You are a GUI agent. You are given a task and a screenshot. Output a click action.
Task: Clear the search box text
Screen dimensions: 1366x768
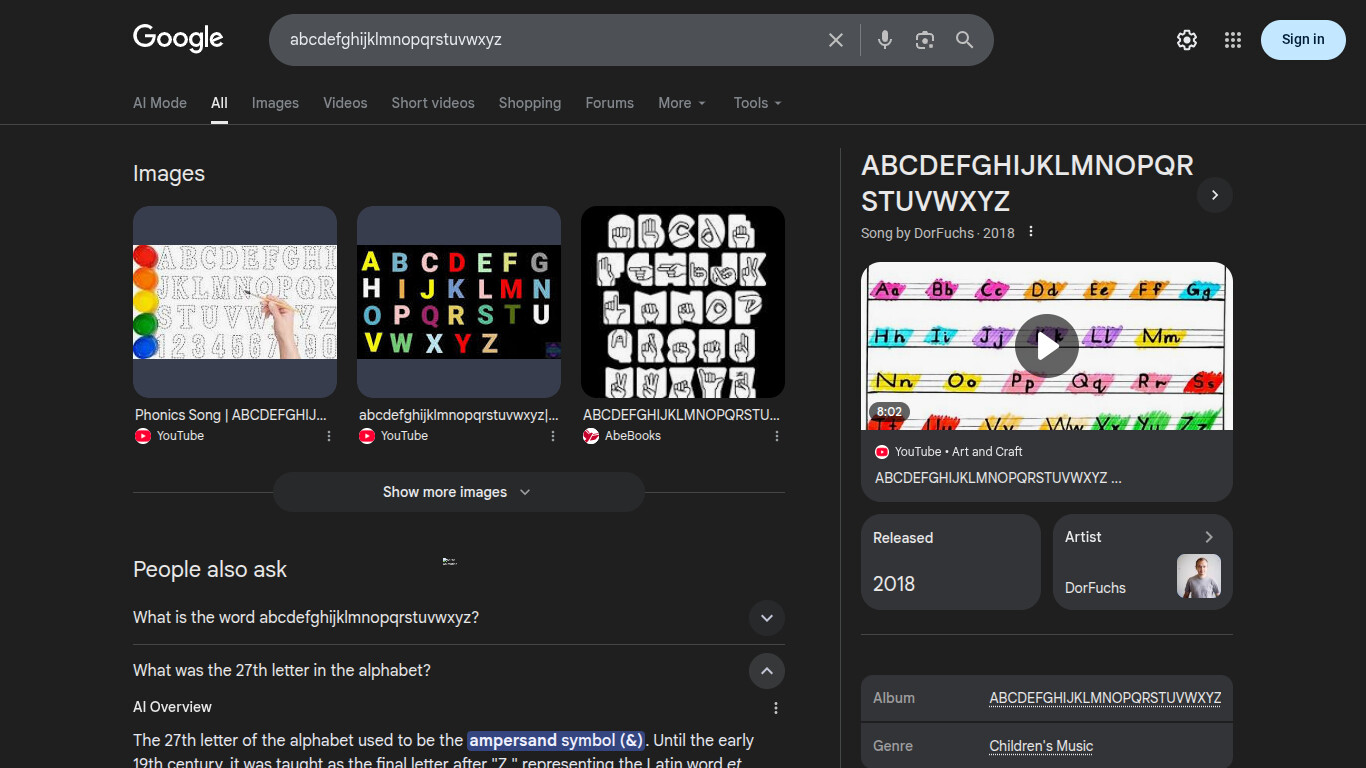pyautogui.click(x=836, y=40)
